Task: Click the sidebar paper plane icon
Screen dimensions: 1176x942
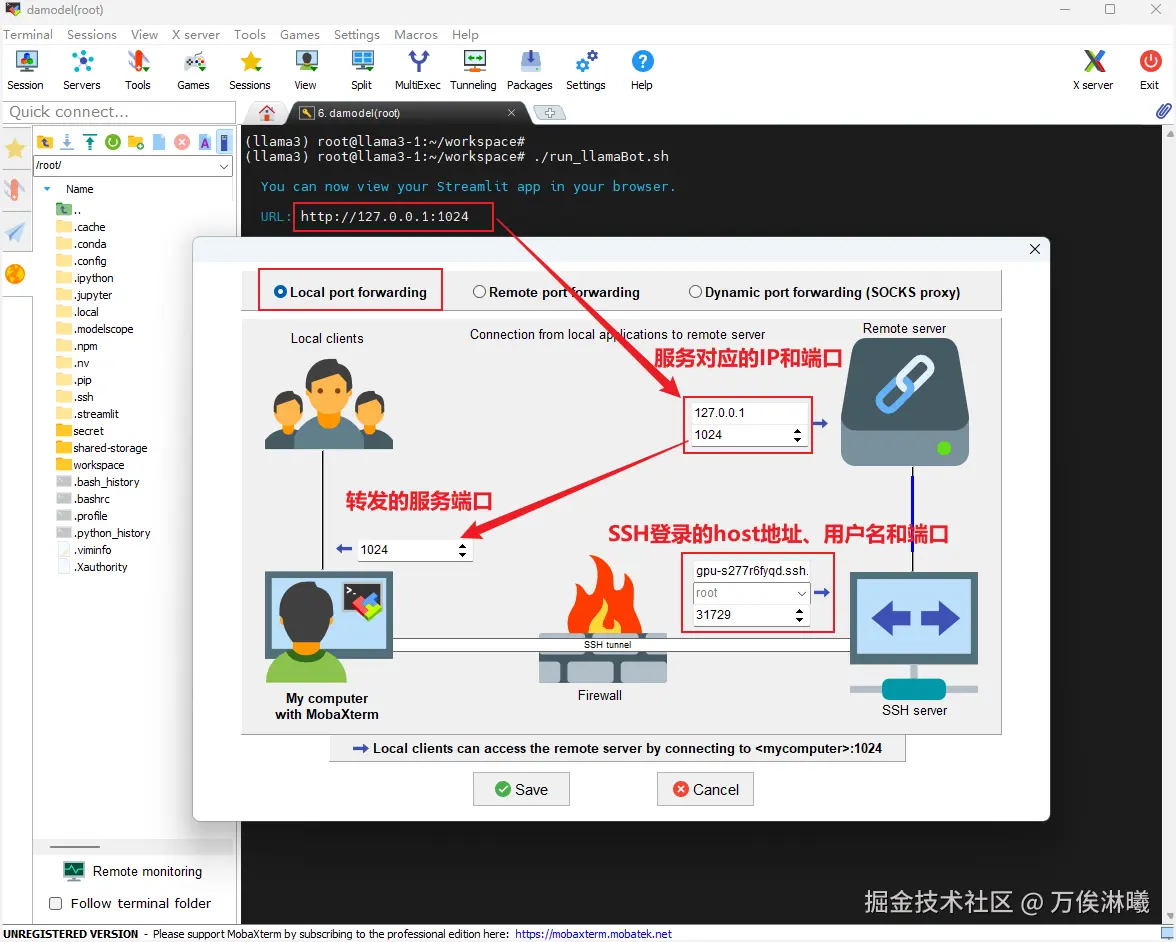Action: (x=15, y=232)
